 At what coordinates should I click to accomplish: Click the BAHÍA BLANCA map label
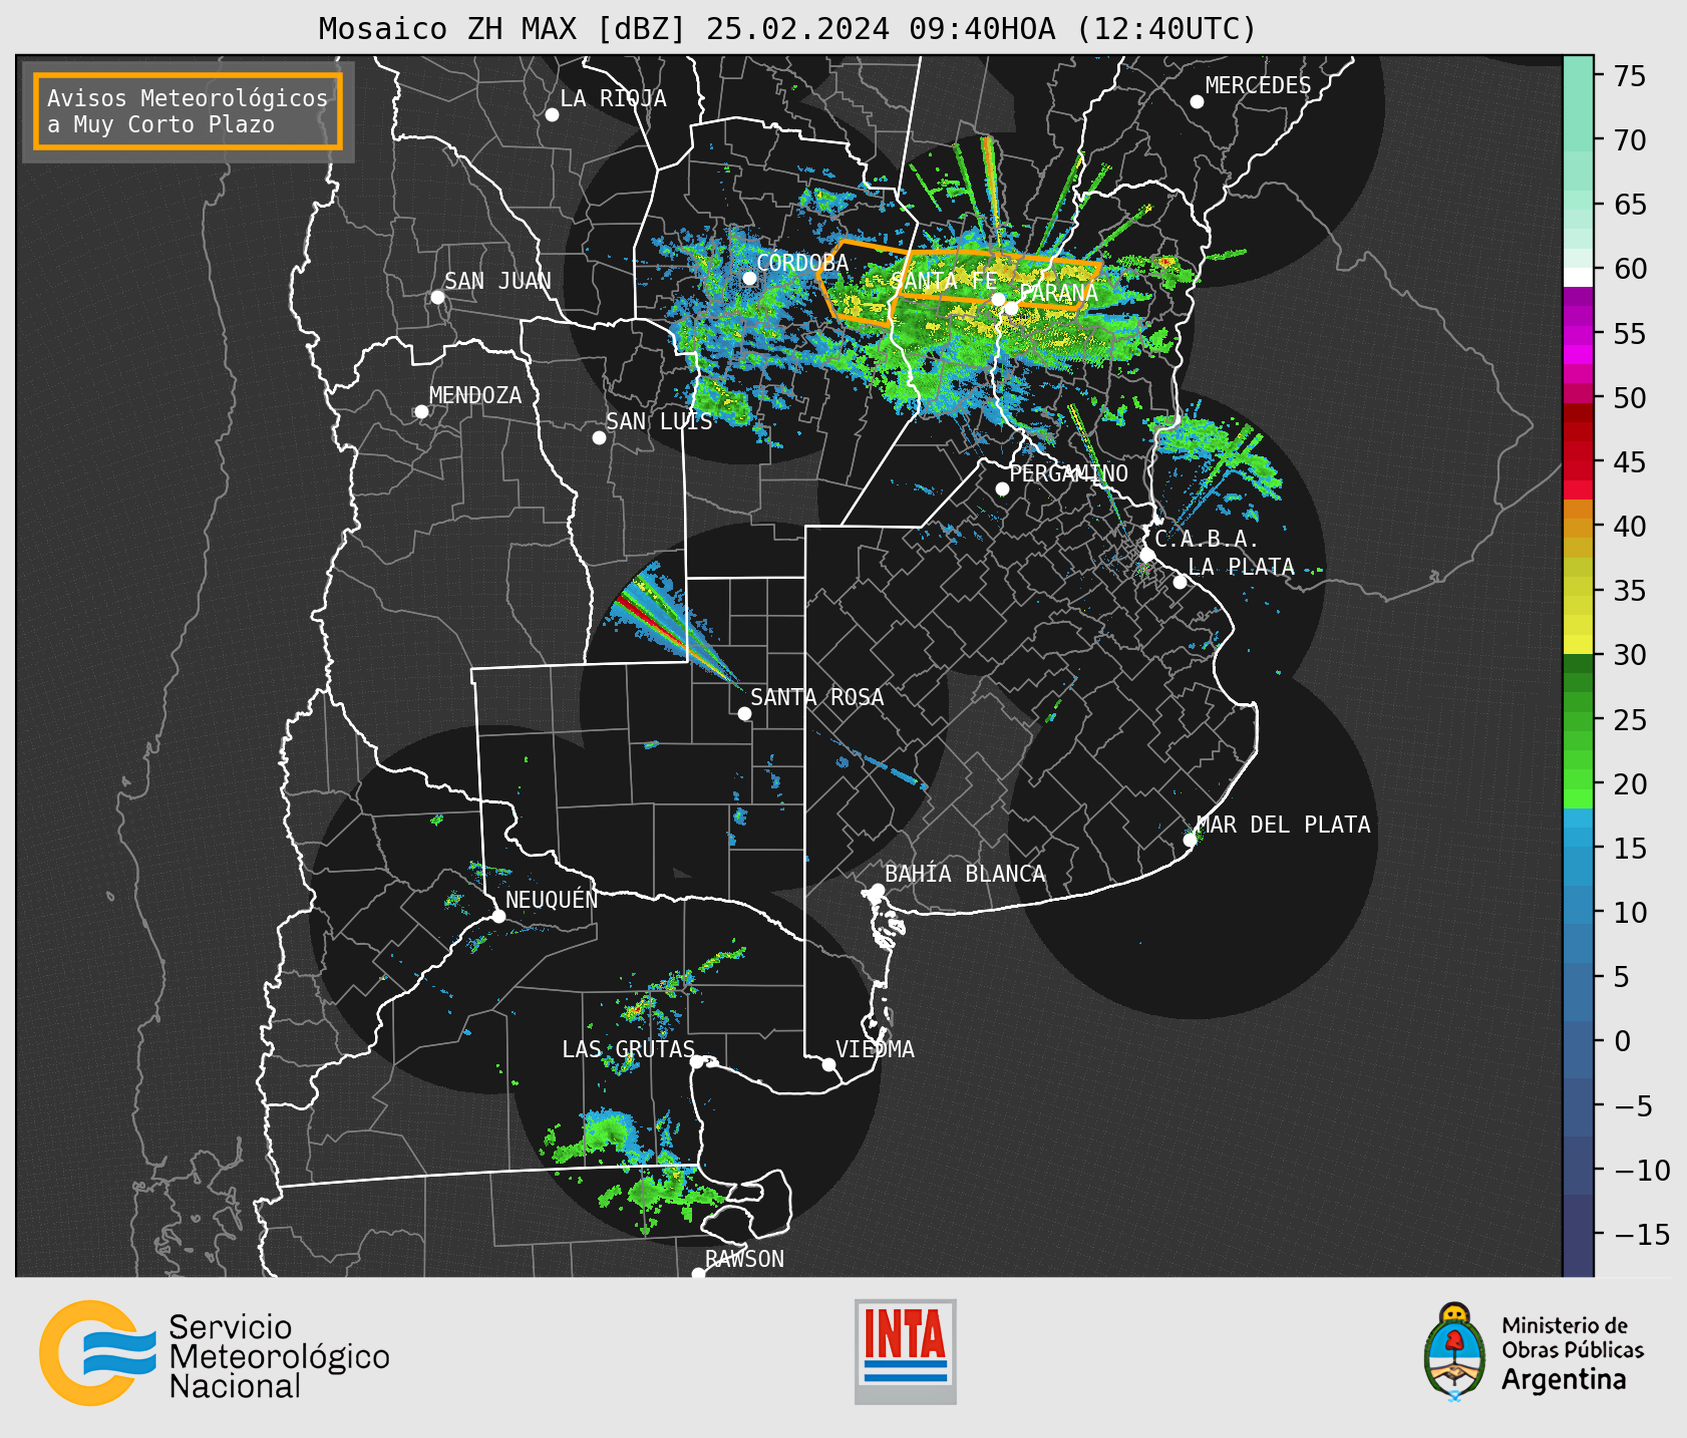click(x=965, y=874)
